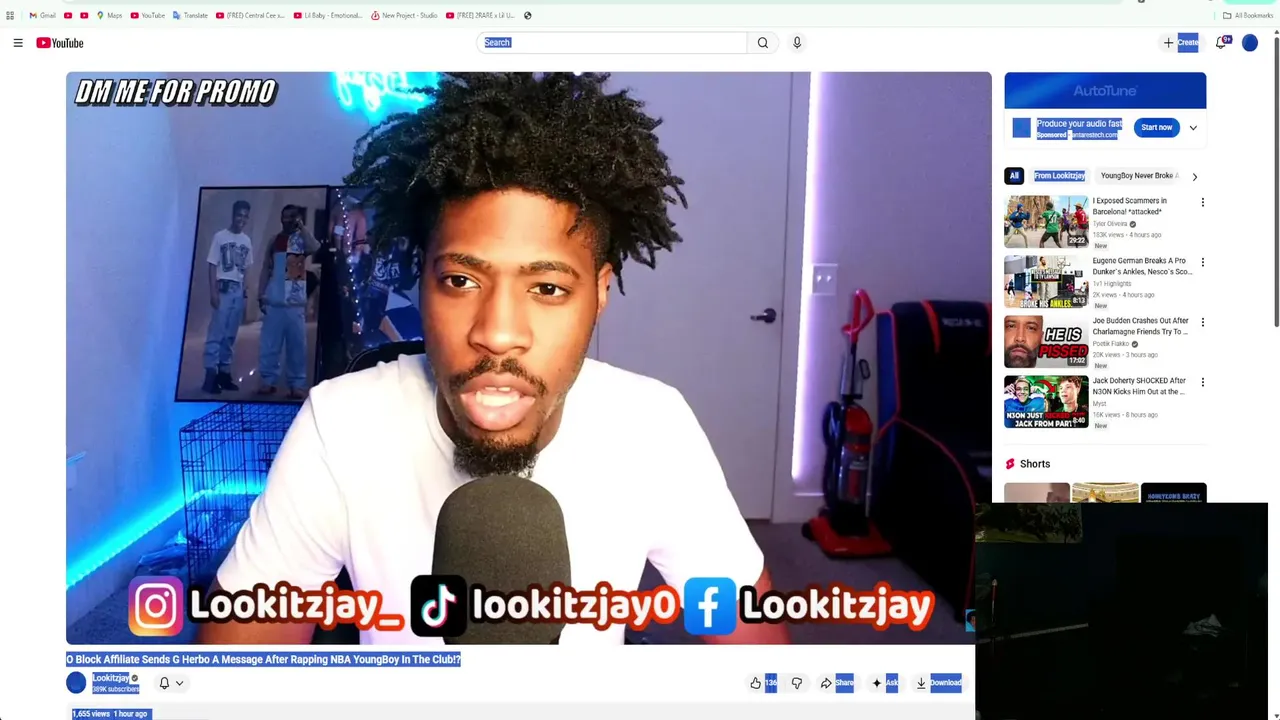Show more filter chips with arrow
1280x720 pixels.
(x=1194, y=176)
